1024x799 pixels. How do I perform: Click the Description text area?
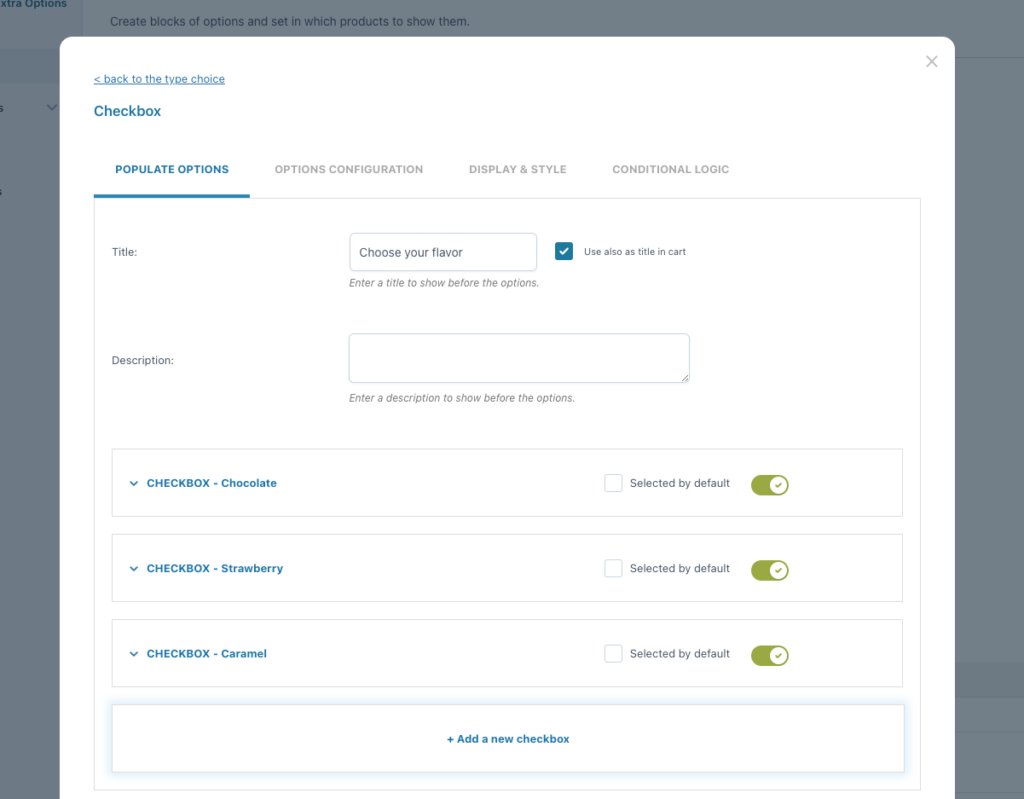(x=519, y=358)
